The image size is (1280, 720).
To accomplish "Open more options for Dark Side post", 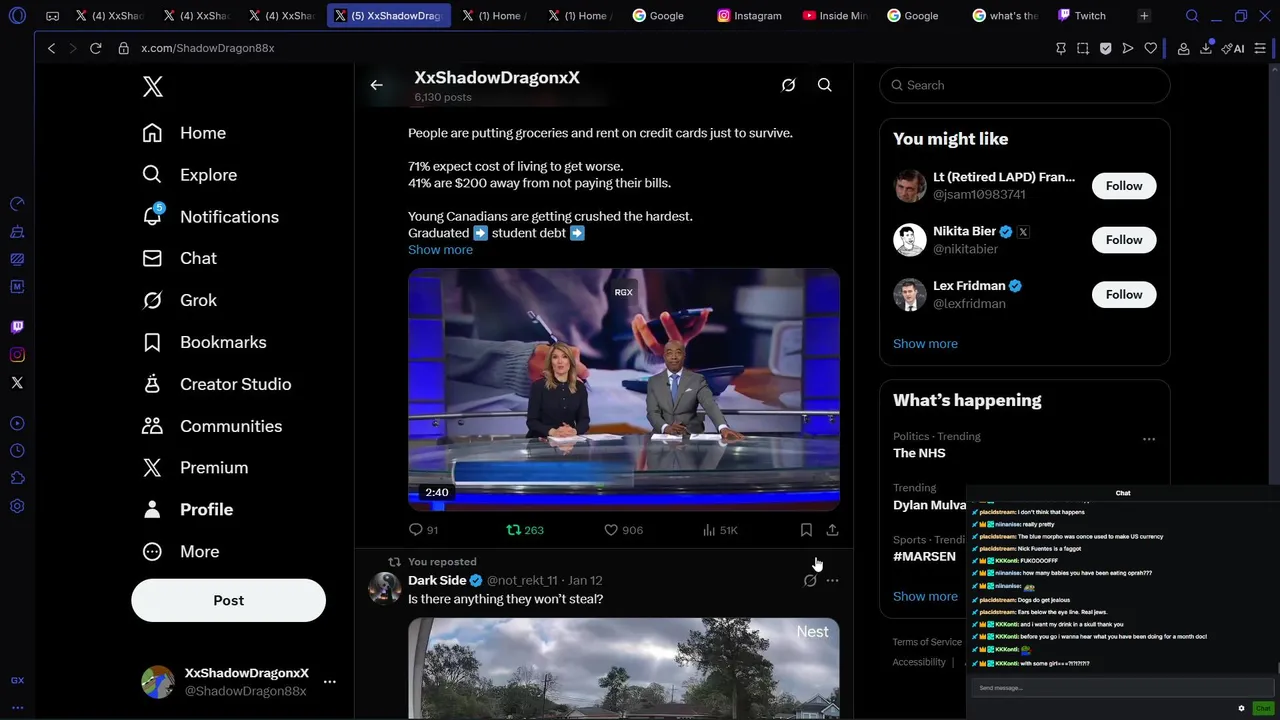I will click(x=832, y=580).
